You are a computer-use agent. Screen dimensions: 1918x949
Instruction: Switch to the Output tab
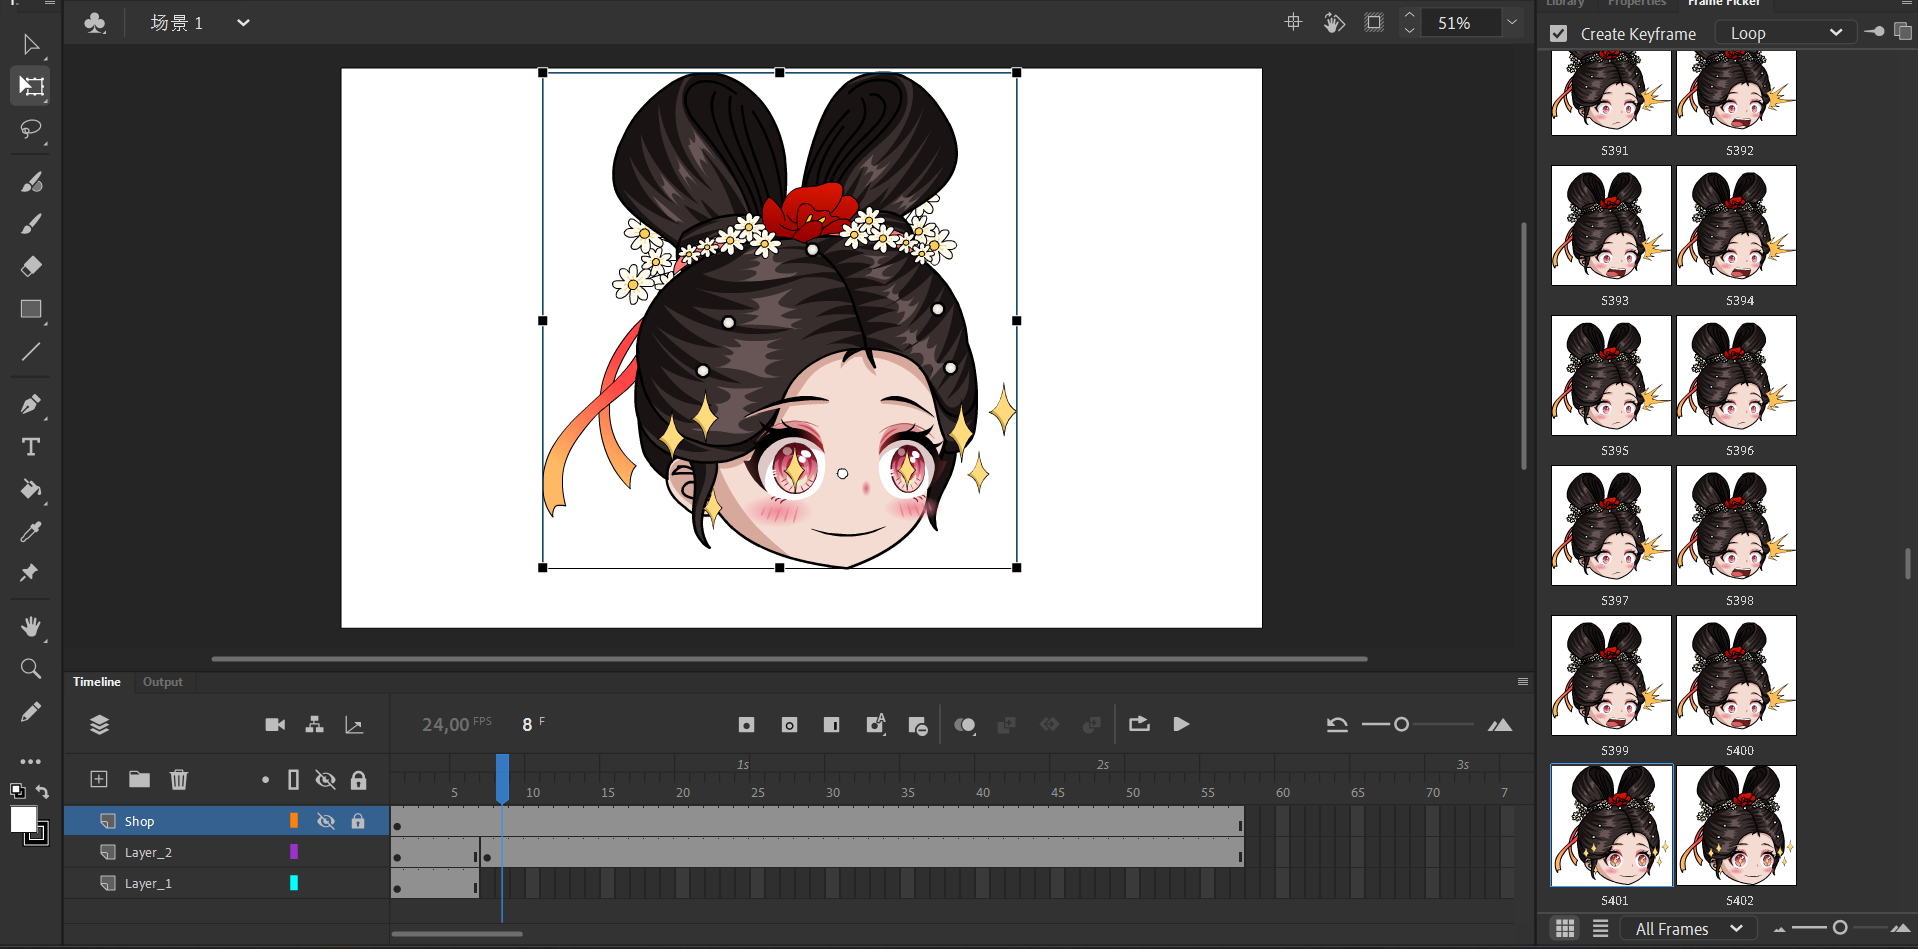(162, 682)
